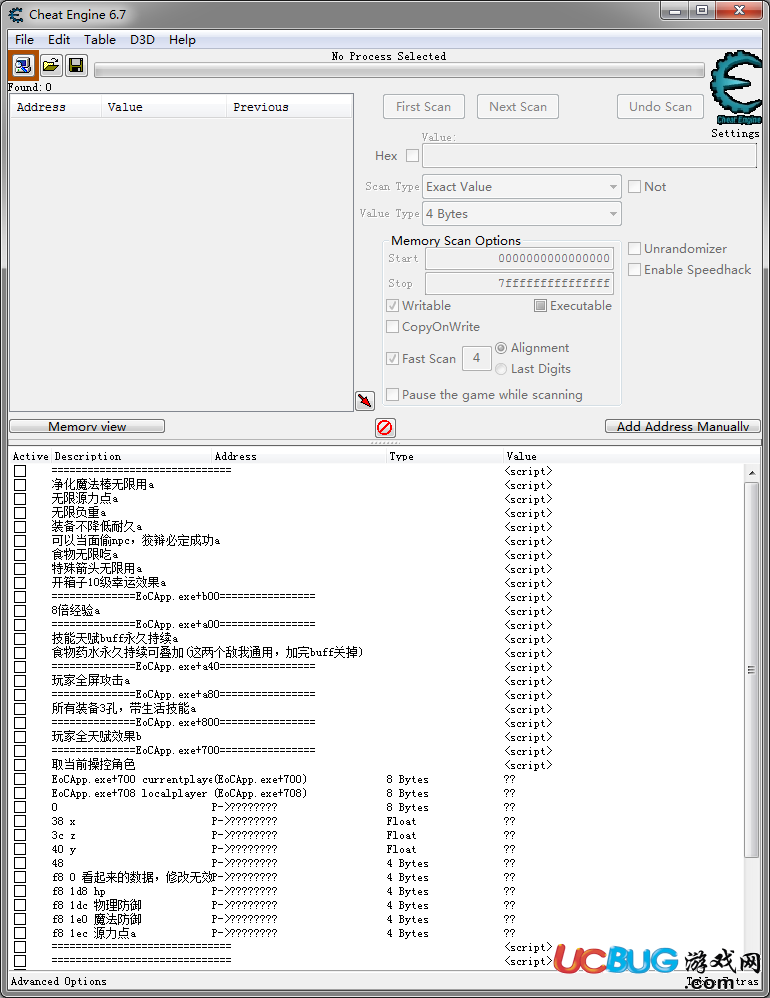
Task: Click Add Address Manually
Action: pyautogui.click(x=683, y=426)
